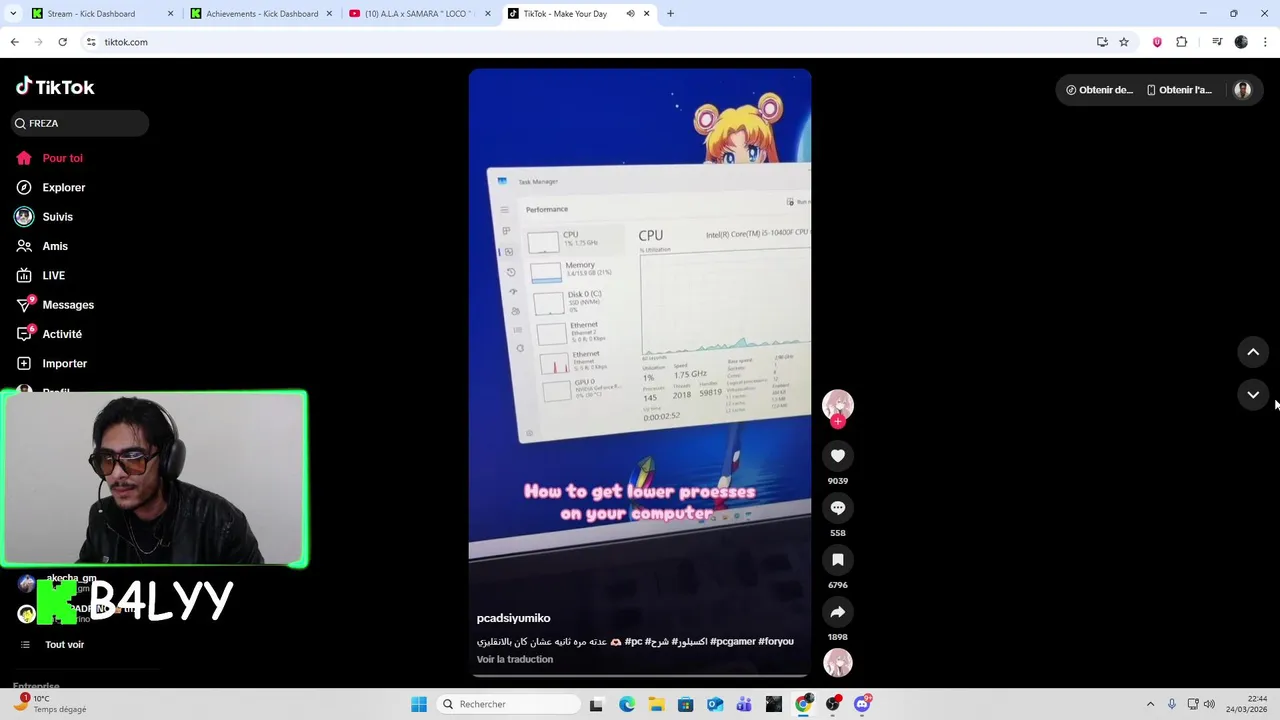This screenshot has width=1280, height=720.
Task: Click the Rechercher taskbar search
Action: 509,704
